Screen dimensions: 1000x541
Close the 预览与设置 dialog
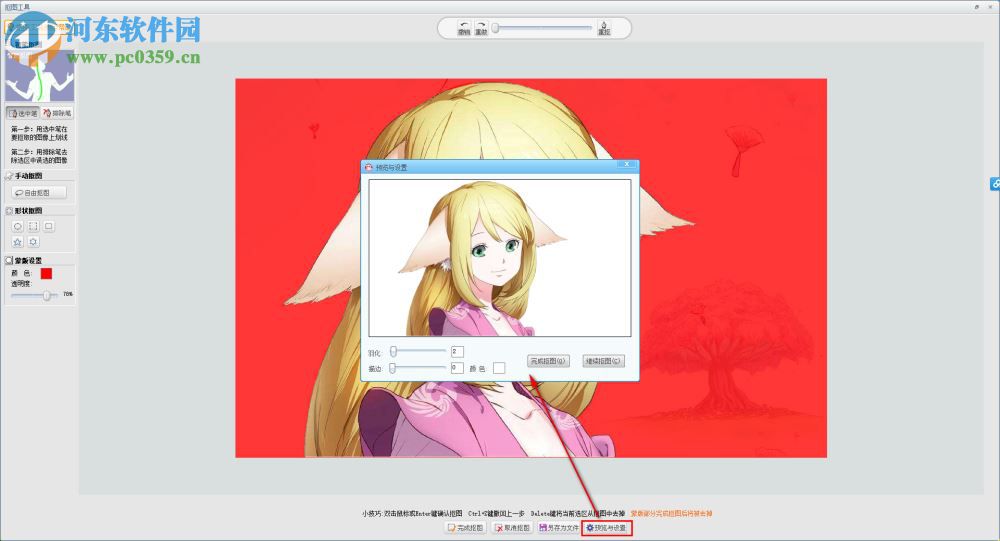click(x=626, y=165)
